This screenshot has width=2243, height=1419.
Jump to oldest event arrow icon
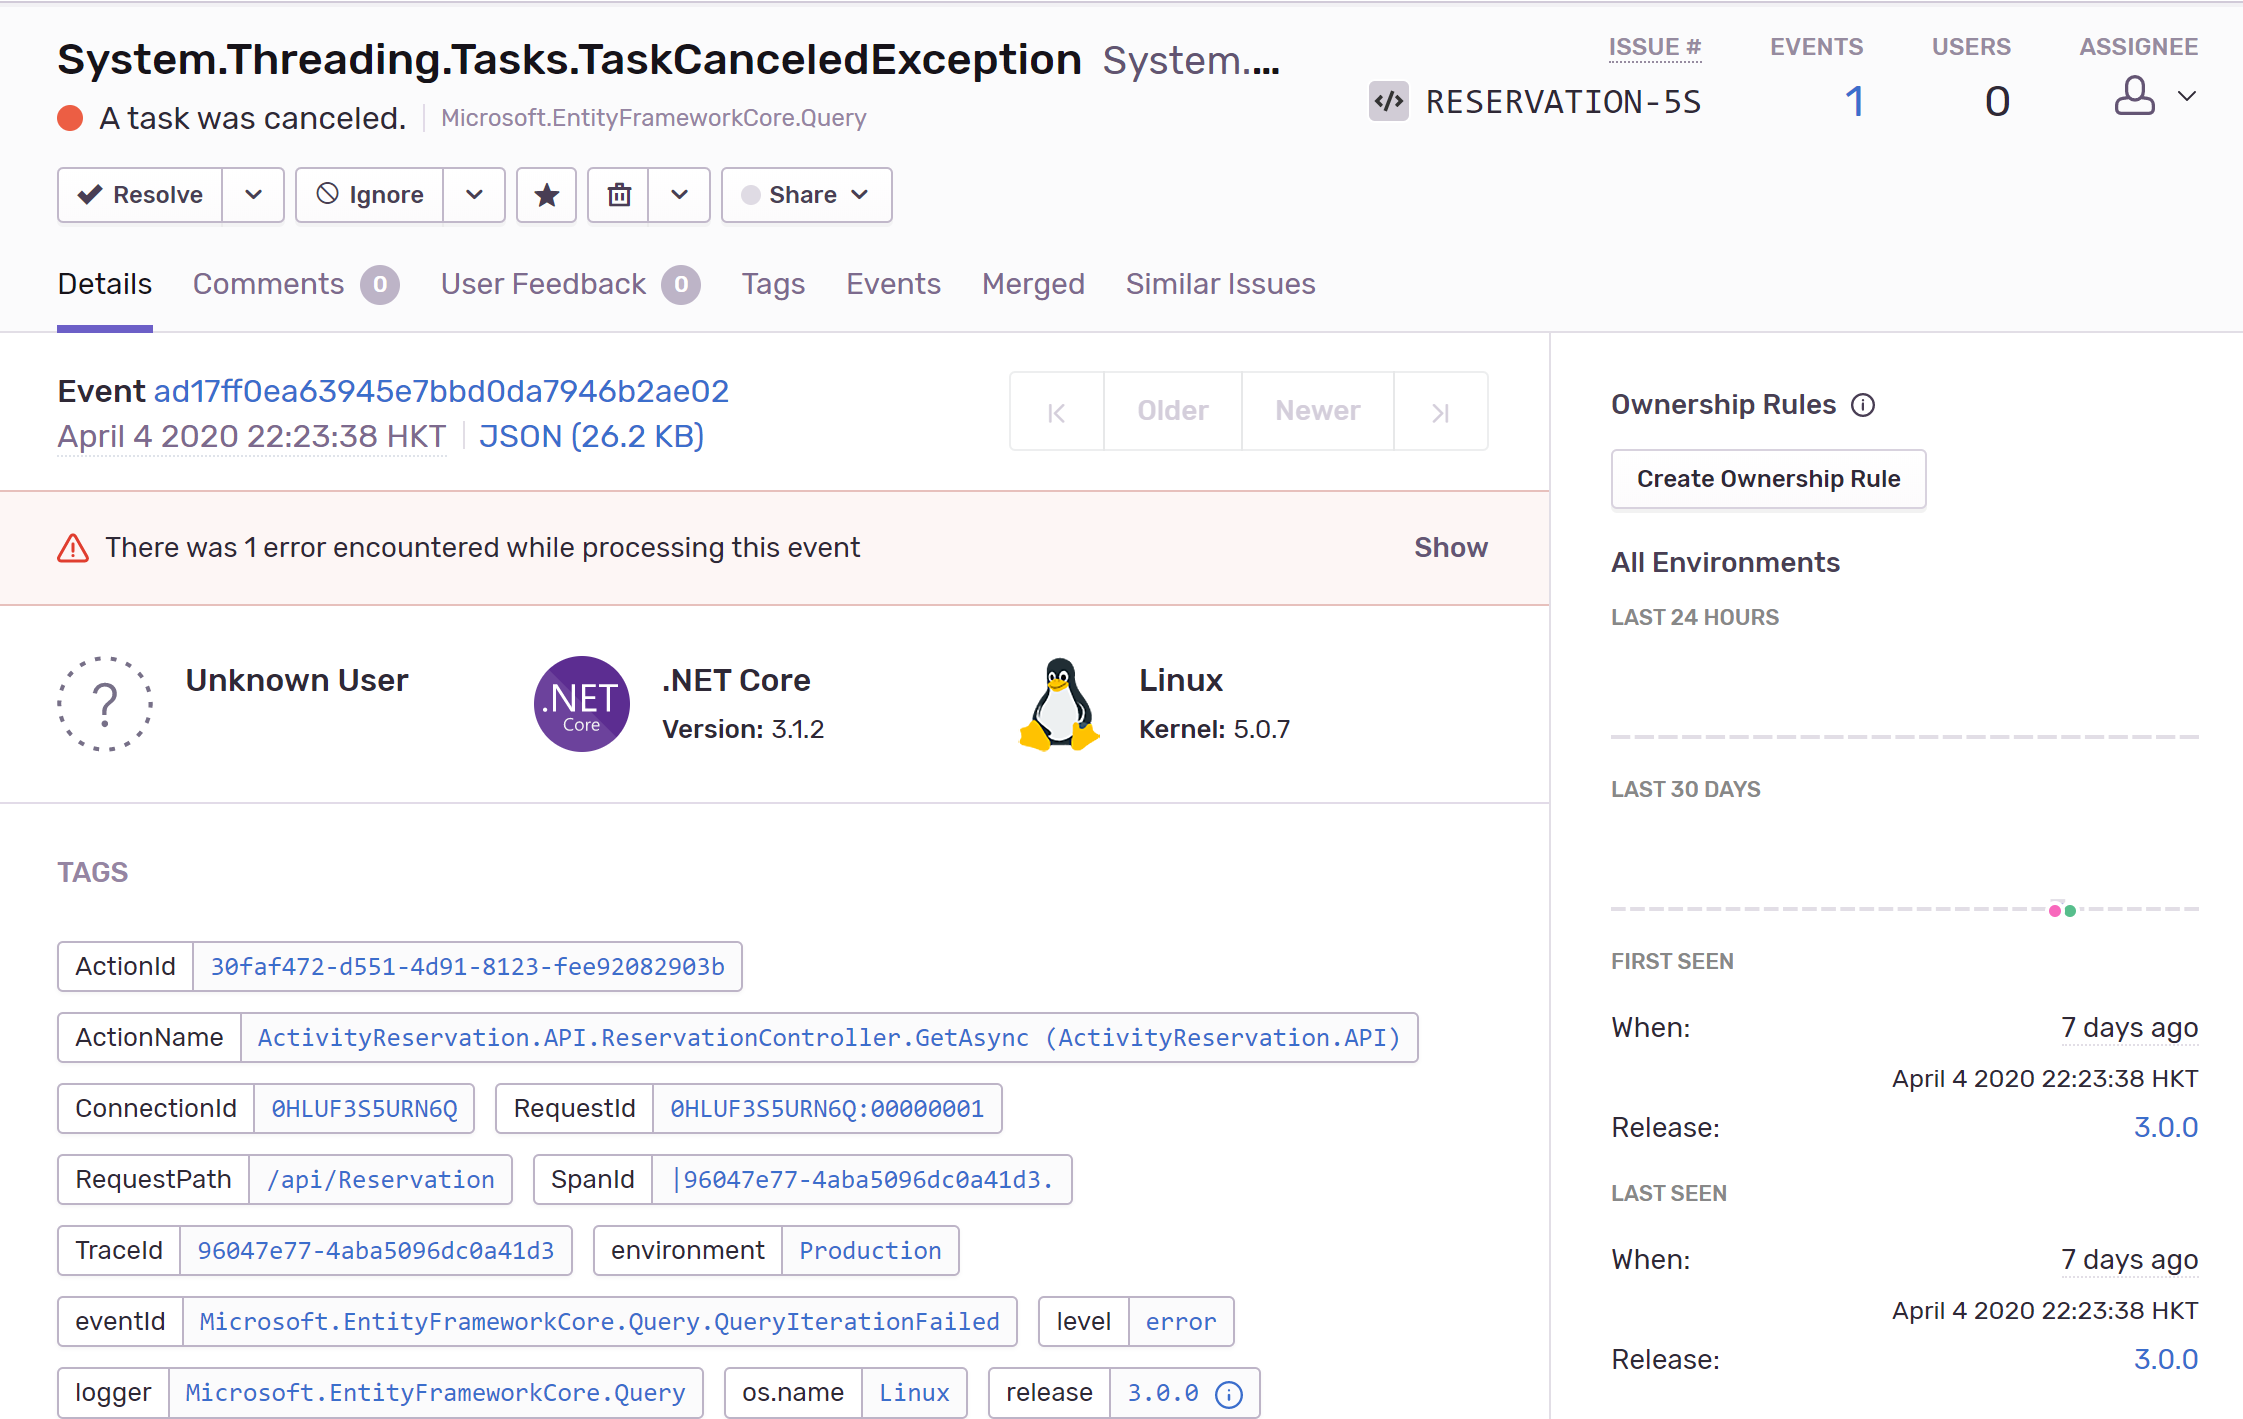[1057, 412]
